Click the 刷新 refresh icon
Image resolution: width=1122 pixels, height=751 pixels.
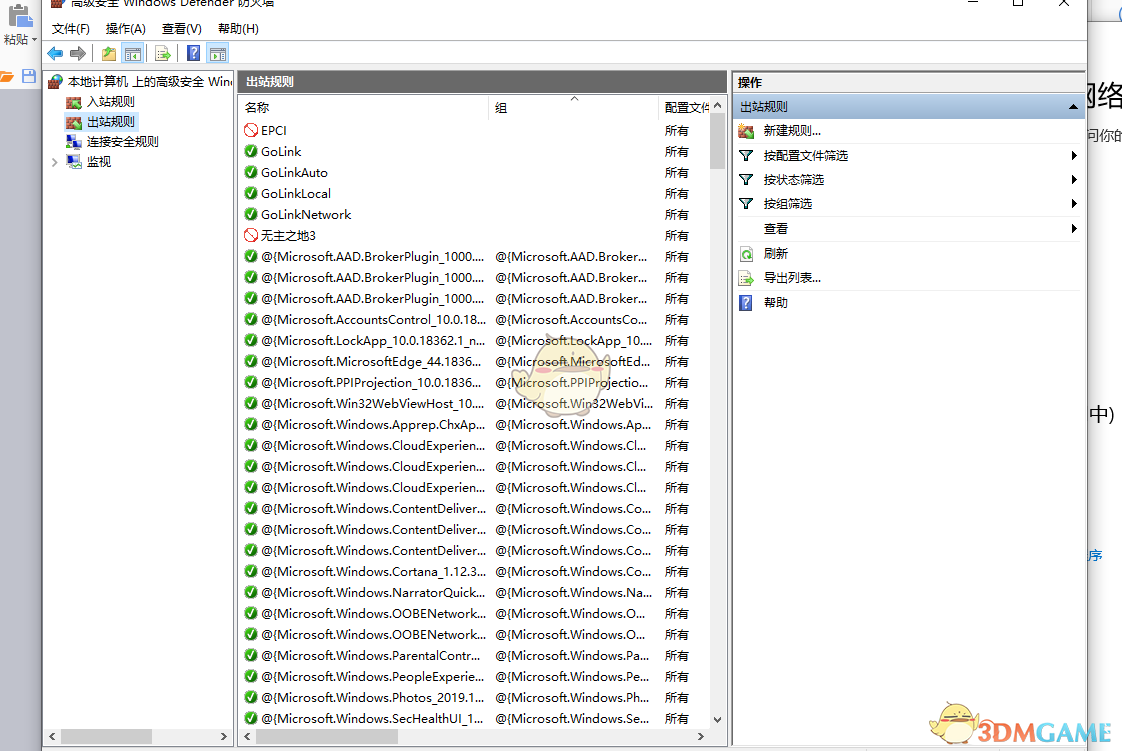[746, 254]
